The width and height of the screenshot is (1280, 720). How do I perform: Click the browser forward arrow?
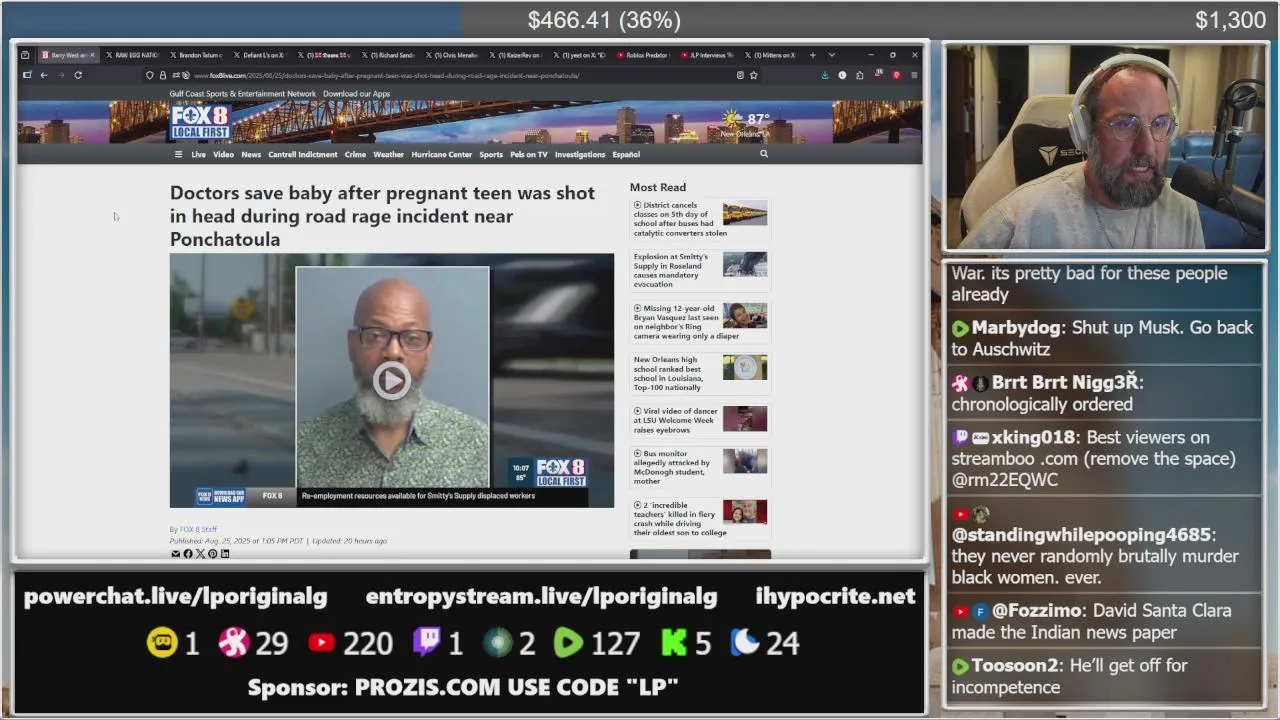[x=61, y=75]
